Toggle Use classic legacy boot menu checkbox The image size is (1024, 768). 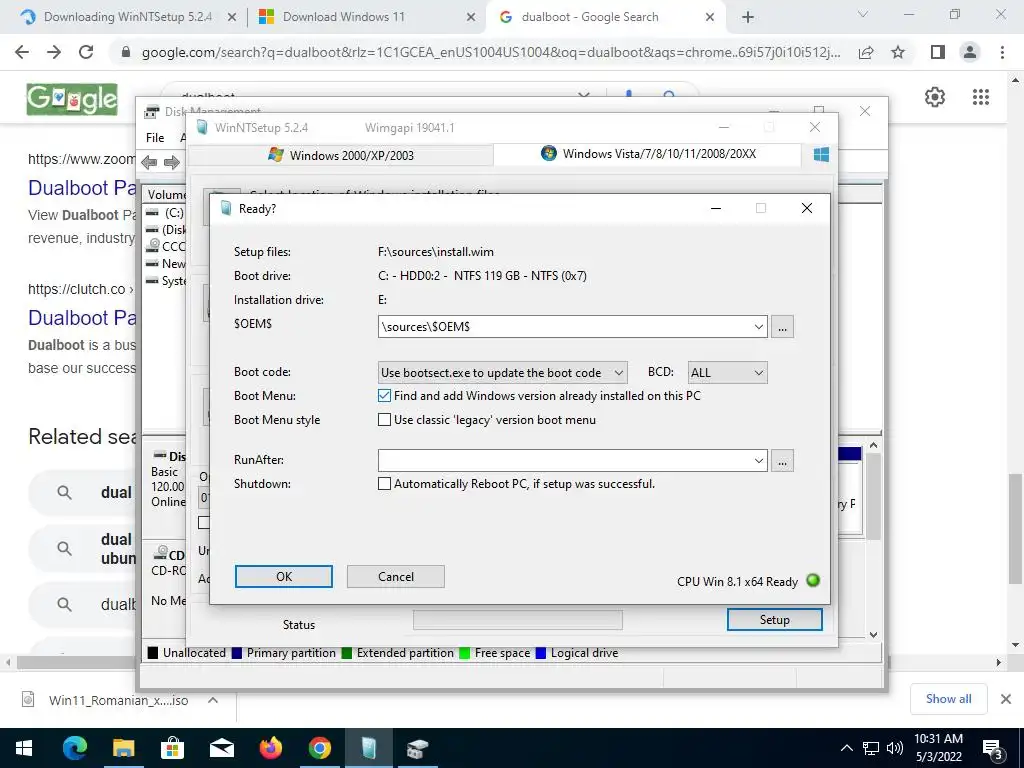[385, 420]
